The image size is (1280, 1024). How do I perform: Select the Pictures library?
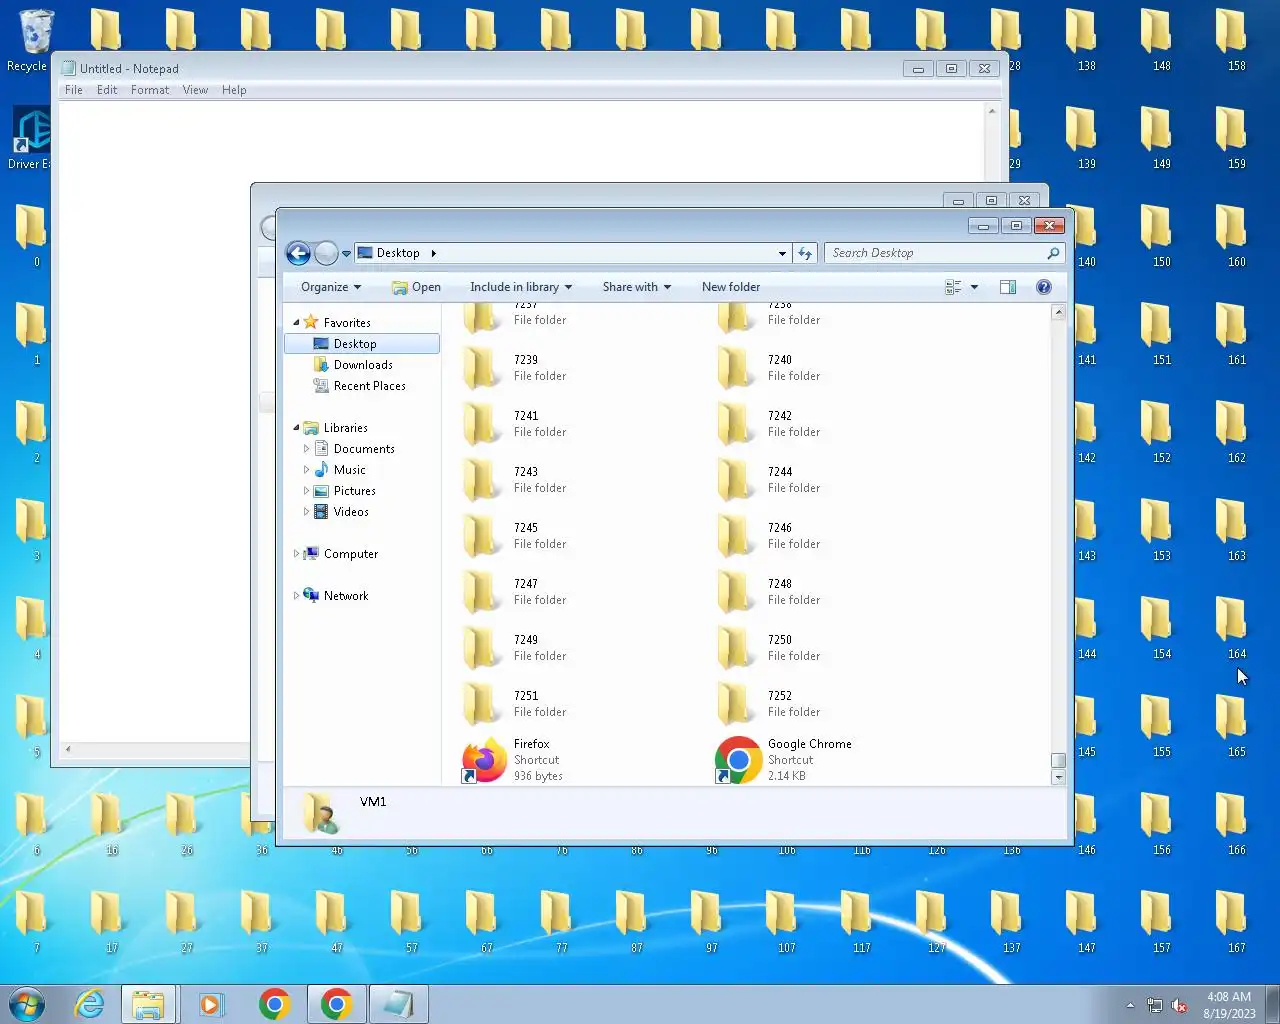point(354,490)
